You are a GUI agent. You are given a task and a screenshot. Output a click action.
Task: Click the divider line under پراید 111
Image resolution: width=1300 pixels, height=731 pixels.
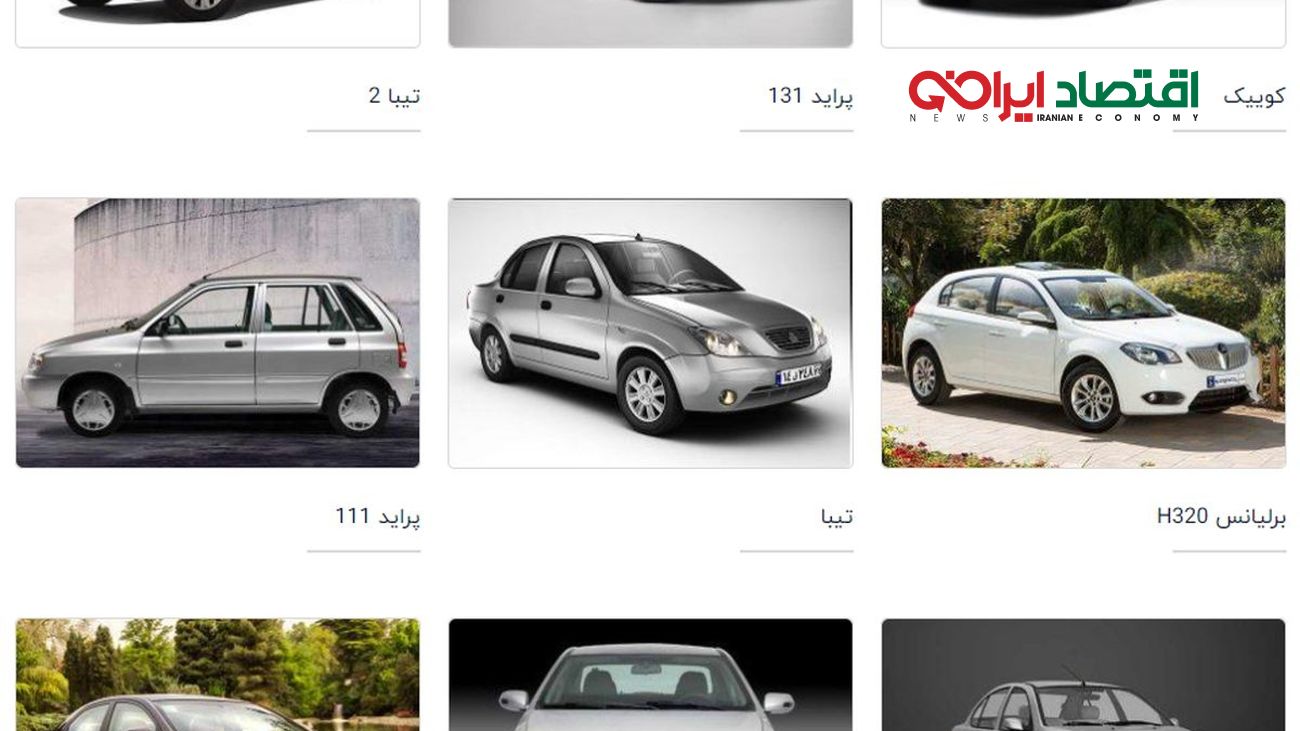364,551
